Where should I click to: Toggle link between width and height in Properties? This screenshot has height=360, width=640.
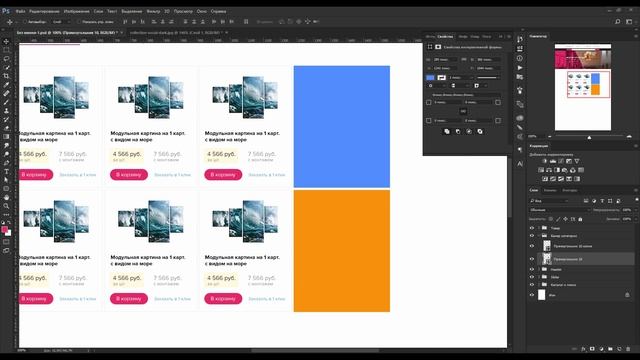(x=464, y=60)
